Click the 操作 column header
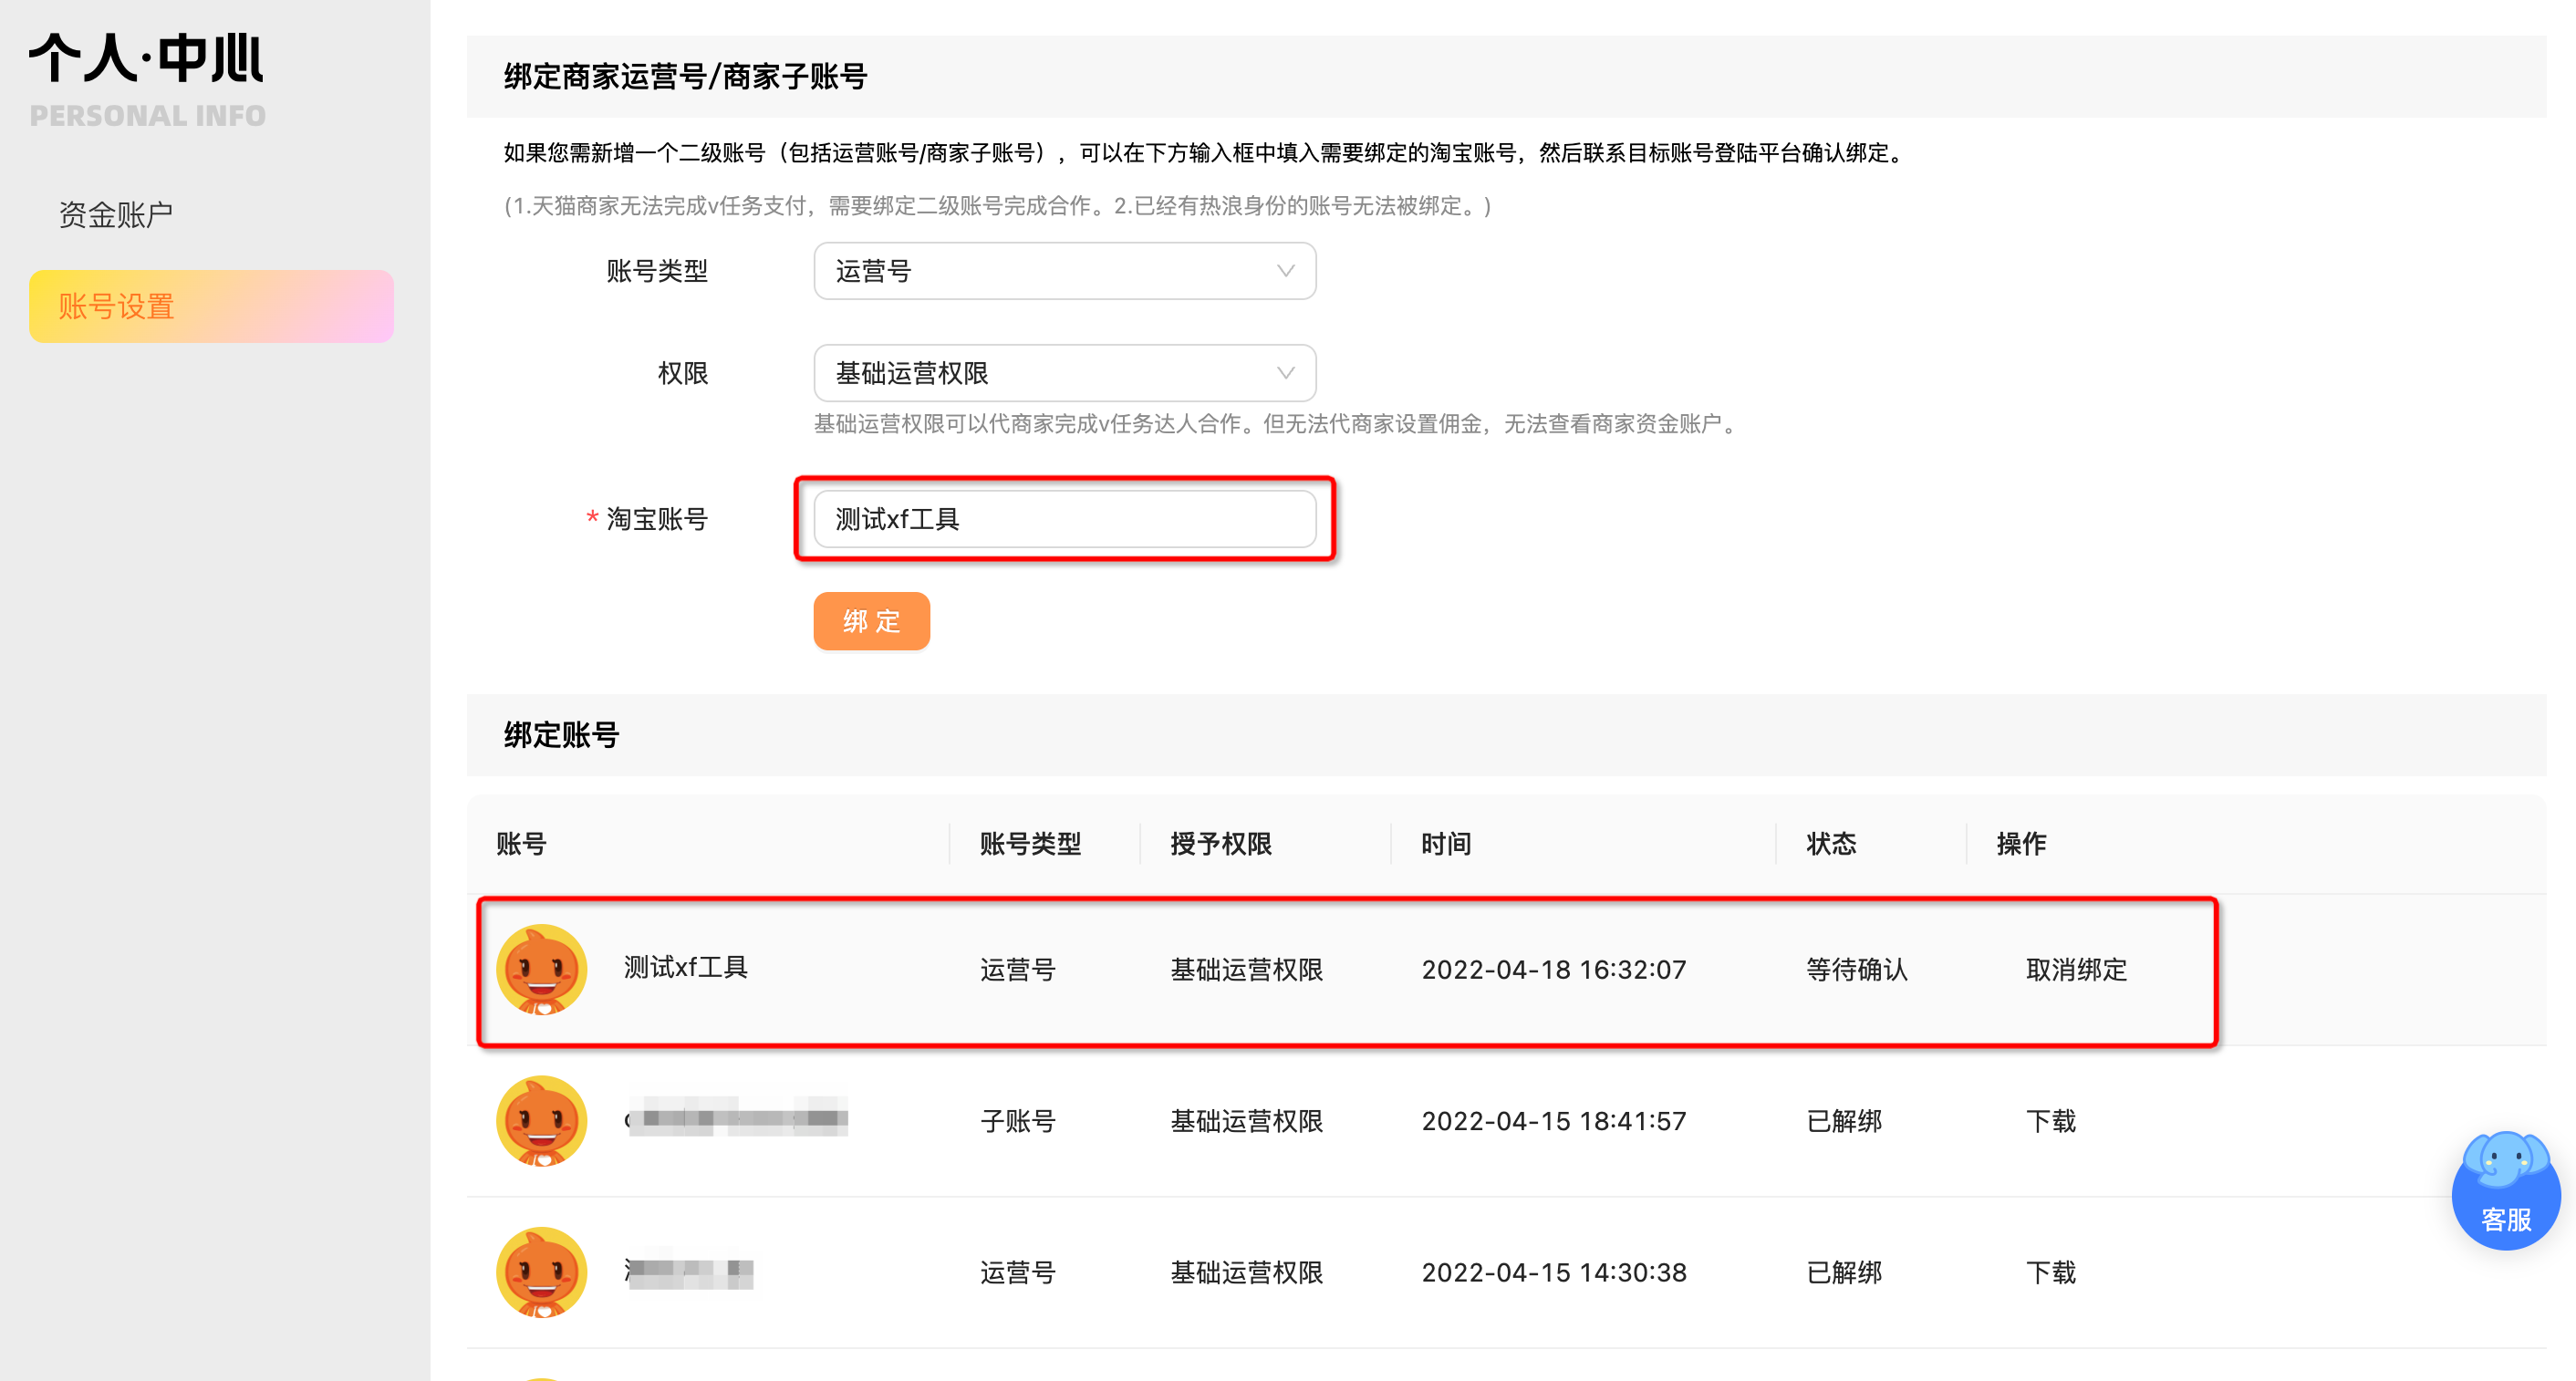The width and height of the screenshot is (2576, 1381). pos(2021,843)
